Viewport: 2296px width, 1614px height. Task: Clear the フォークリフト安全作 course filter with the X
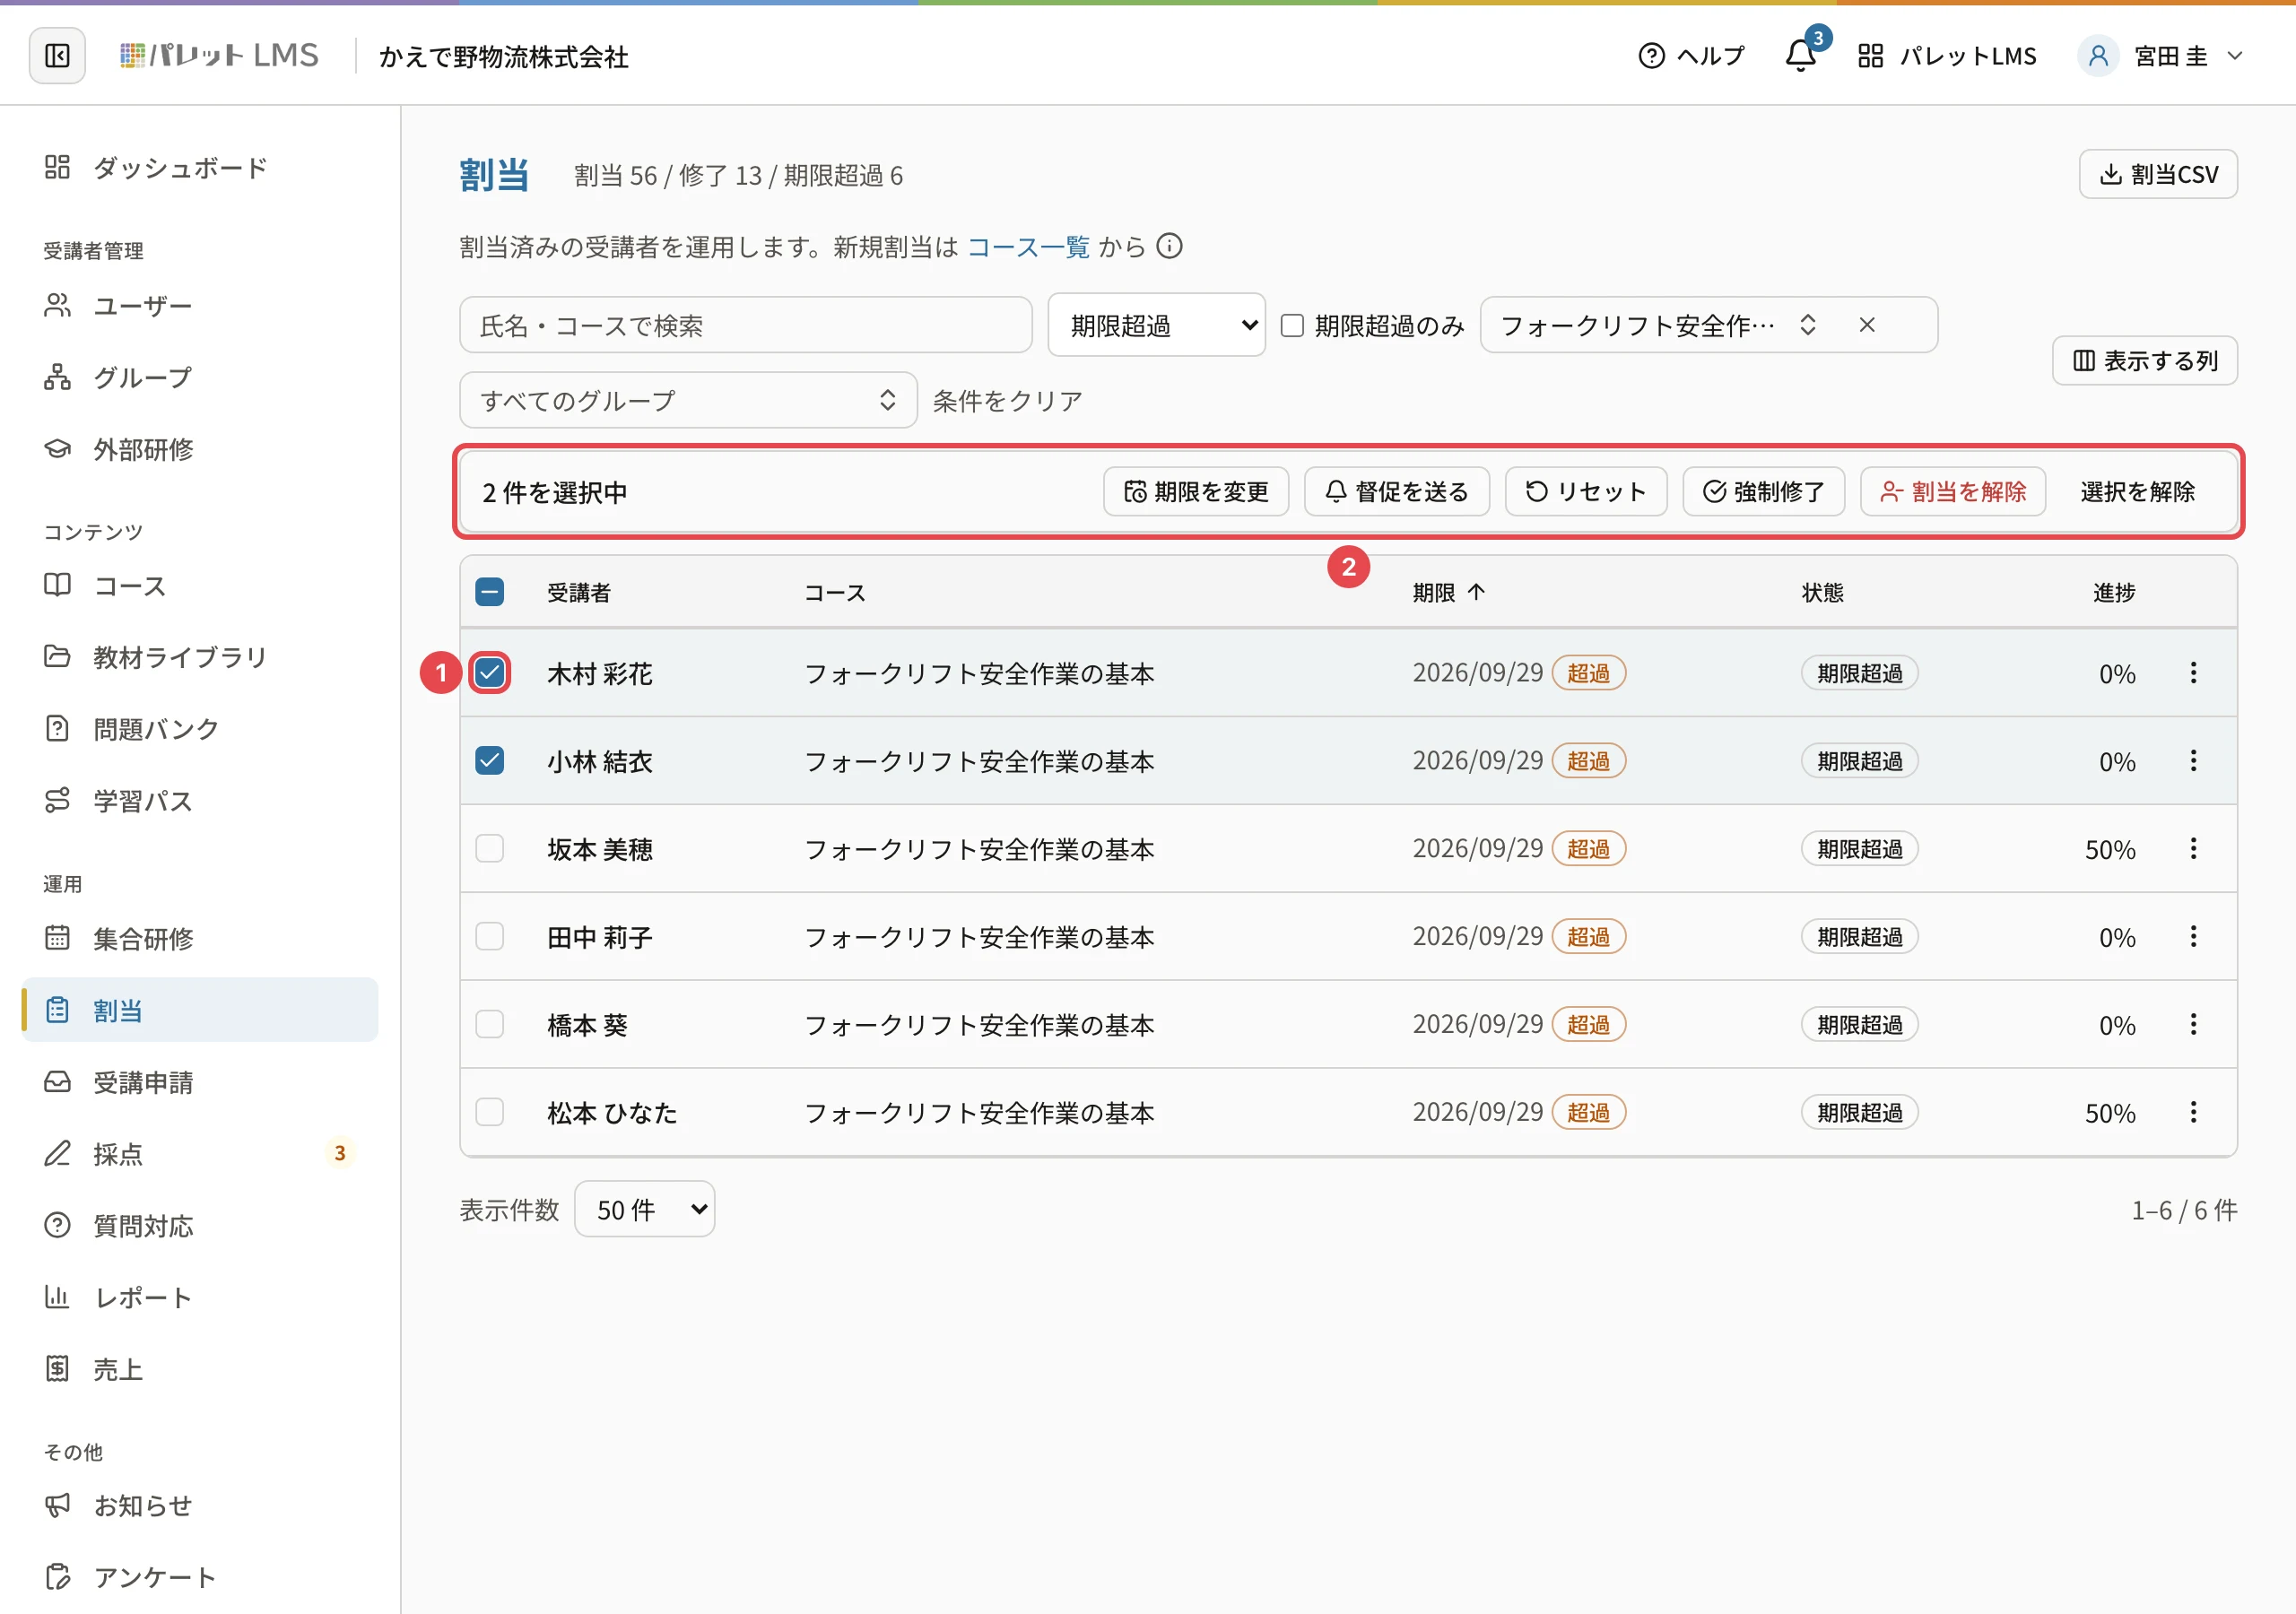[1866, 325]
